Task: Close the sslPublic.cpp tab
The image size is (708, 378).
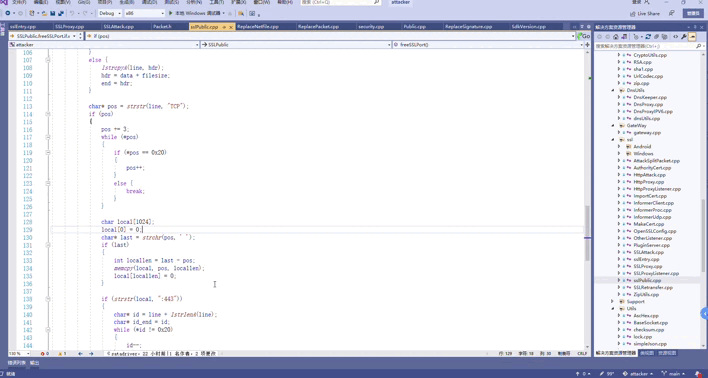Action: coord(231,27)
